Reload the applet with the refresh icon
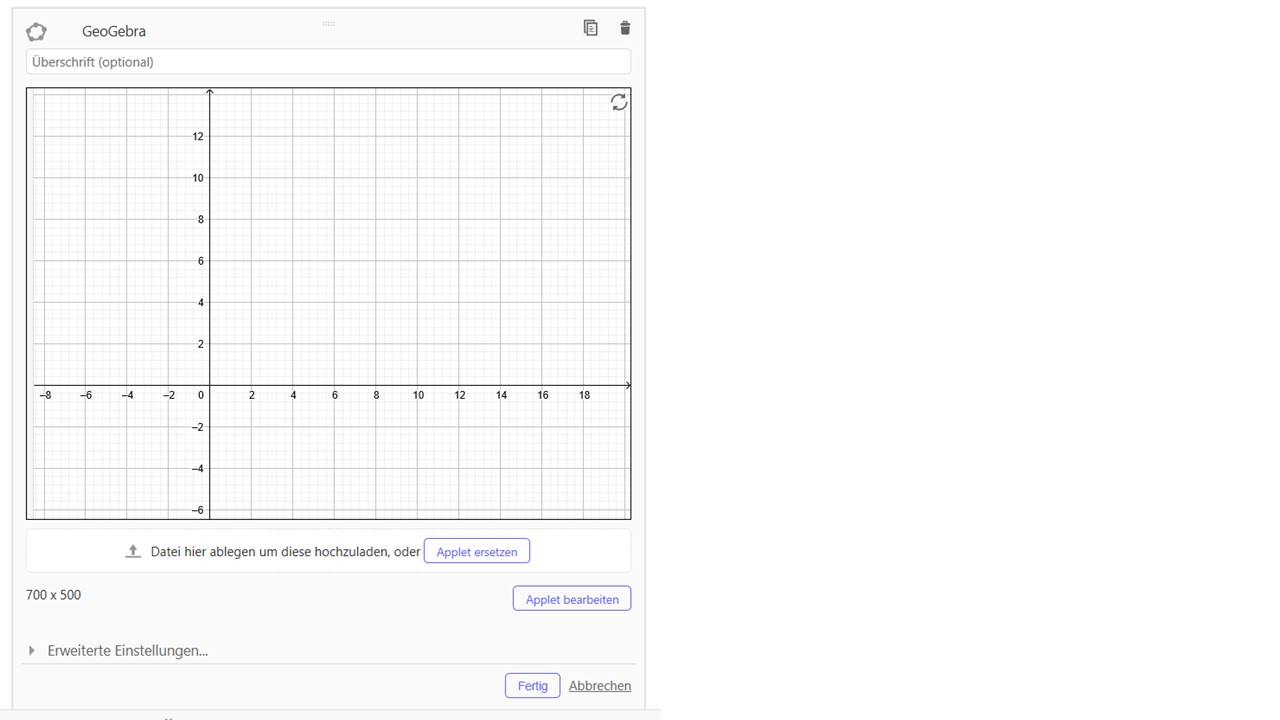This screenshot has width=1280, height=720. click(619, 102)
